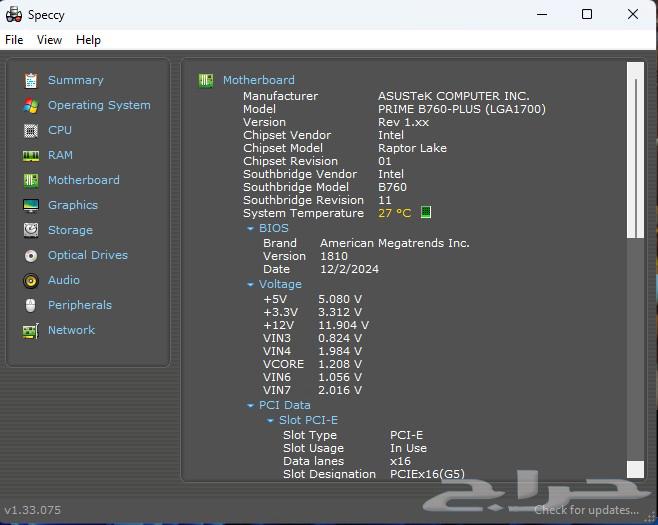Viewport: 658px width, 525px height.
Task: Click the version label v1.33.075
Action: 32,510
